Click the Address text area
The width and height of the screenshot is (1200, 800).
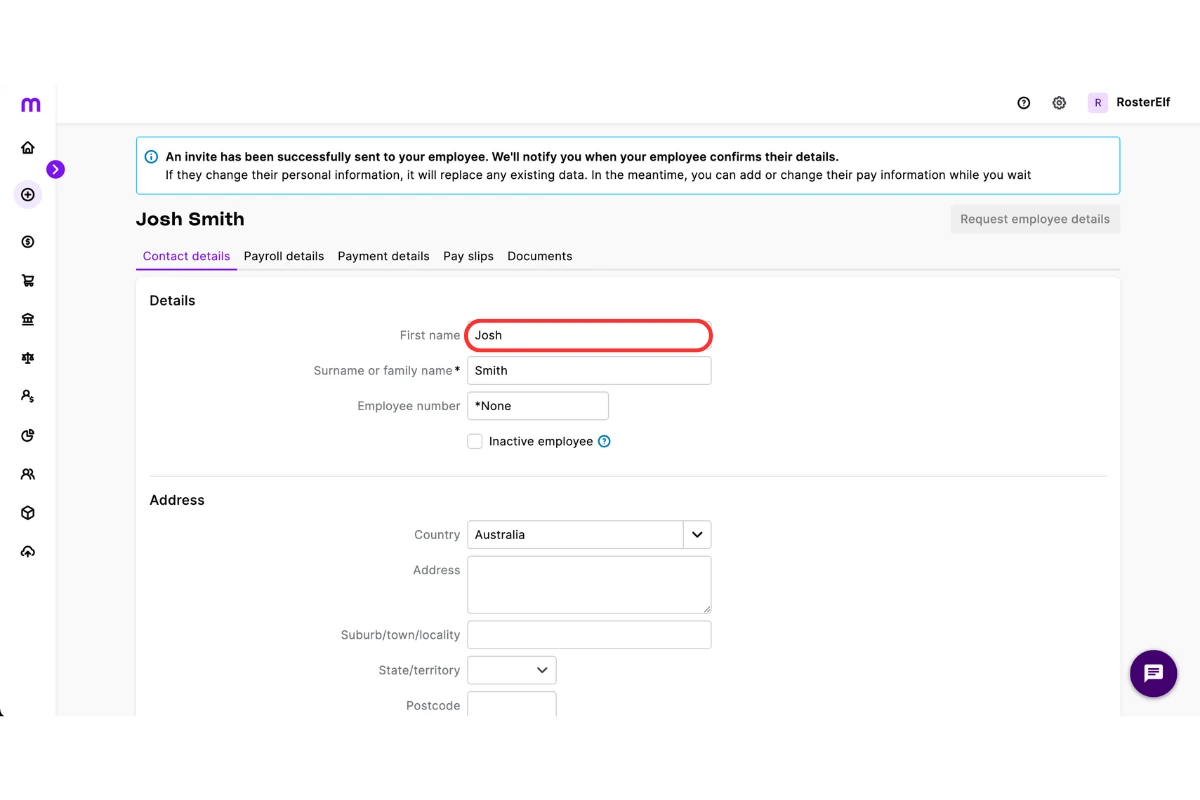pos(589,585)
